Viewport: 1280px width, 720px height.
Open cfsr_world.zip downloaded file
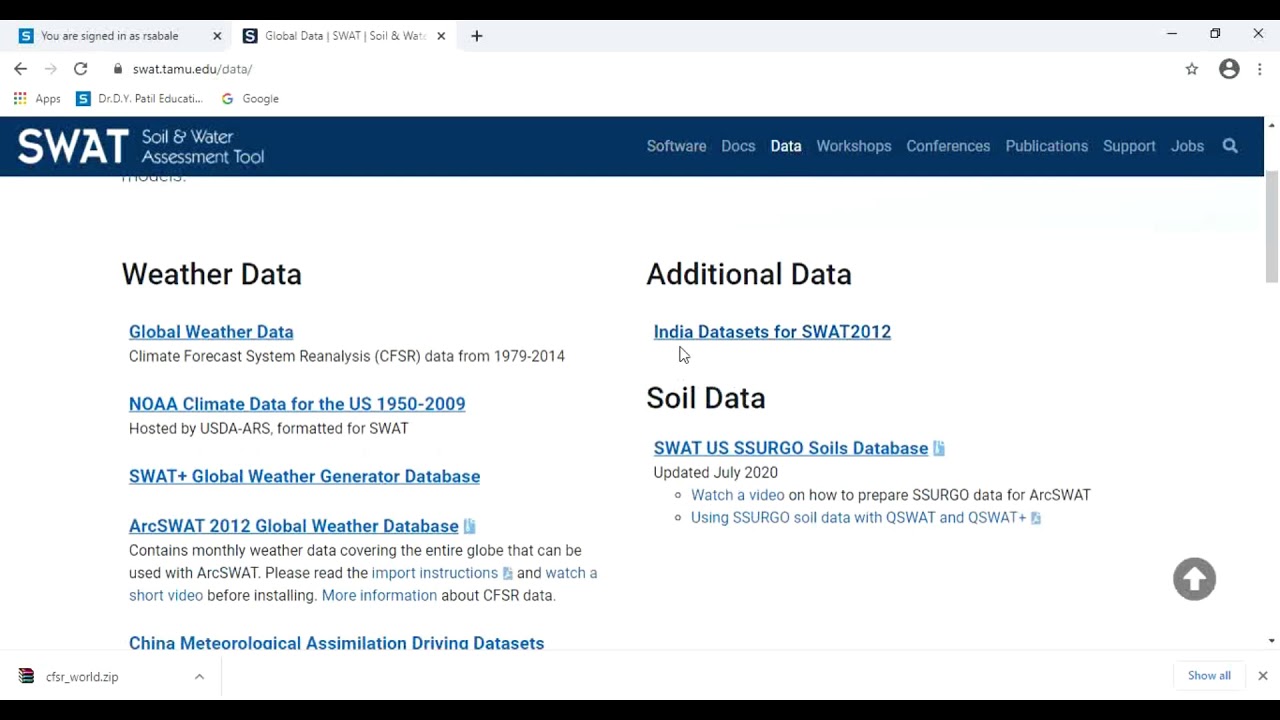coord(82,677)
